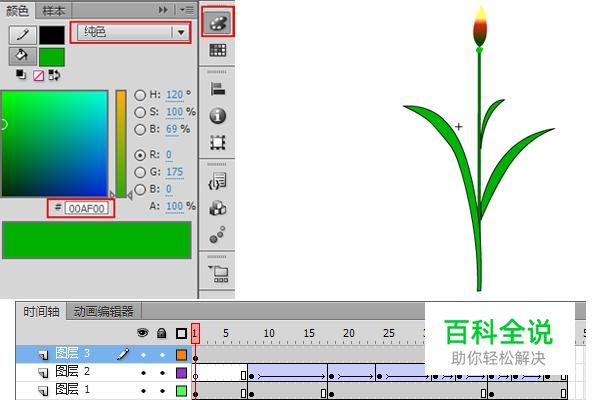Click the lock all layers icon

162,333
